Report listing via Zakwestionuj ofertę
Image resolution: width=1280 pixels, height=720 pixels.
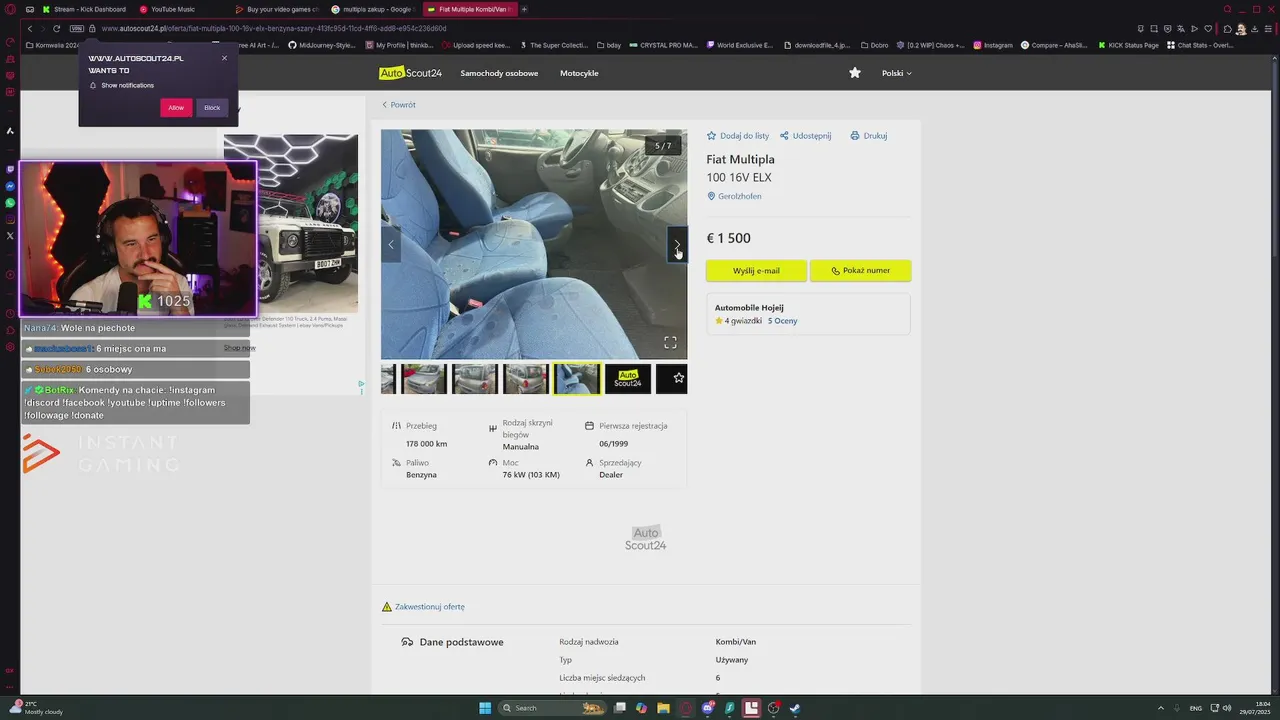[x=424, y=607]
